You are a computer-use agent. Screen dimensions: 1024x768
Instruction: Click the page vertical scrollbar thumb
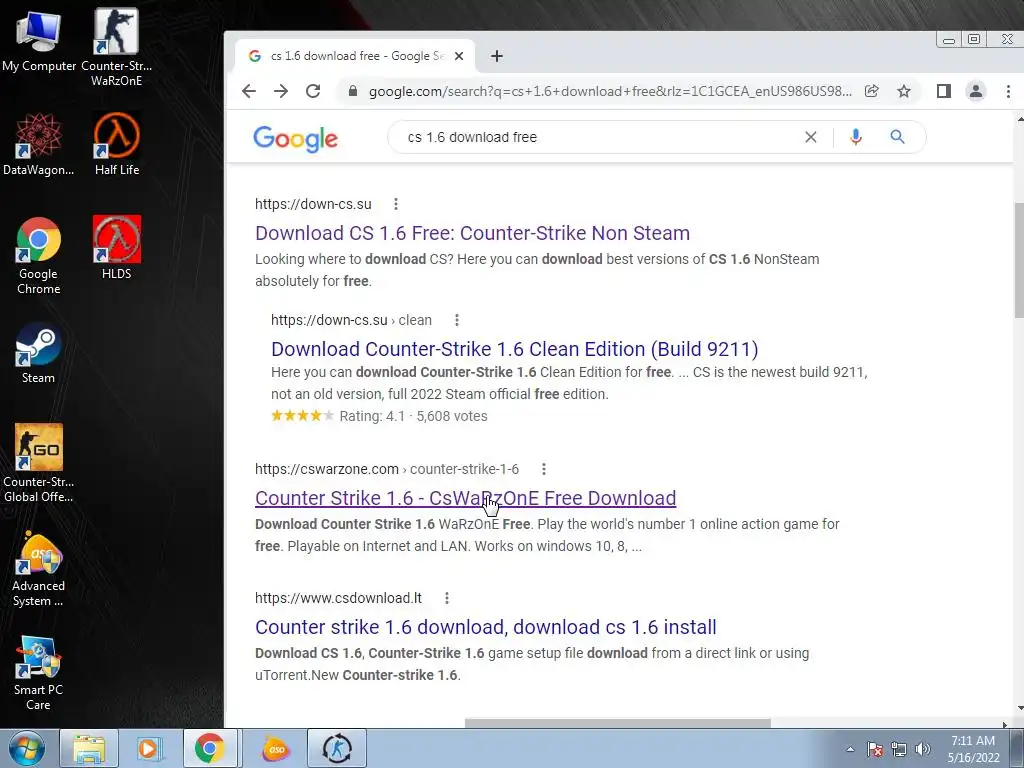click(1018, 261)
